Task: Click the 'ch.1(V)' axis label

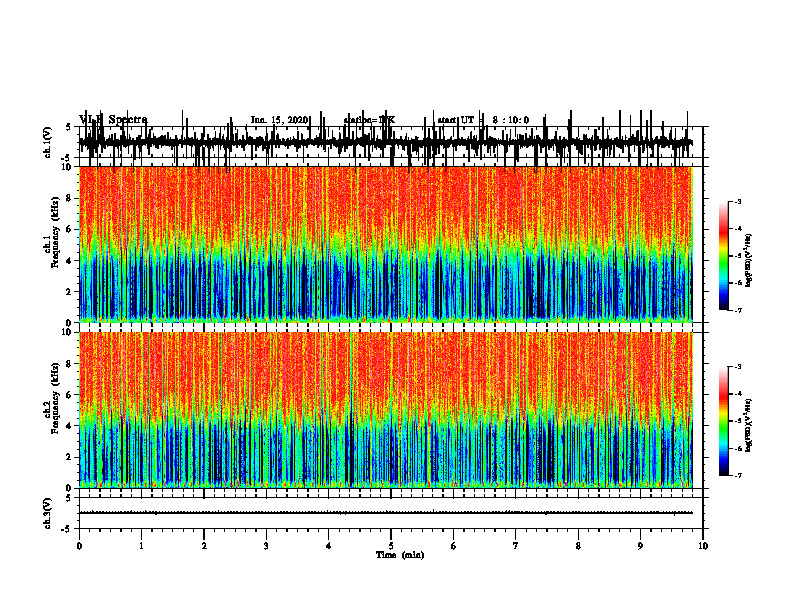Action: pyautogui.click(x=48, y=142)
